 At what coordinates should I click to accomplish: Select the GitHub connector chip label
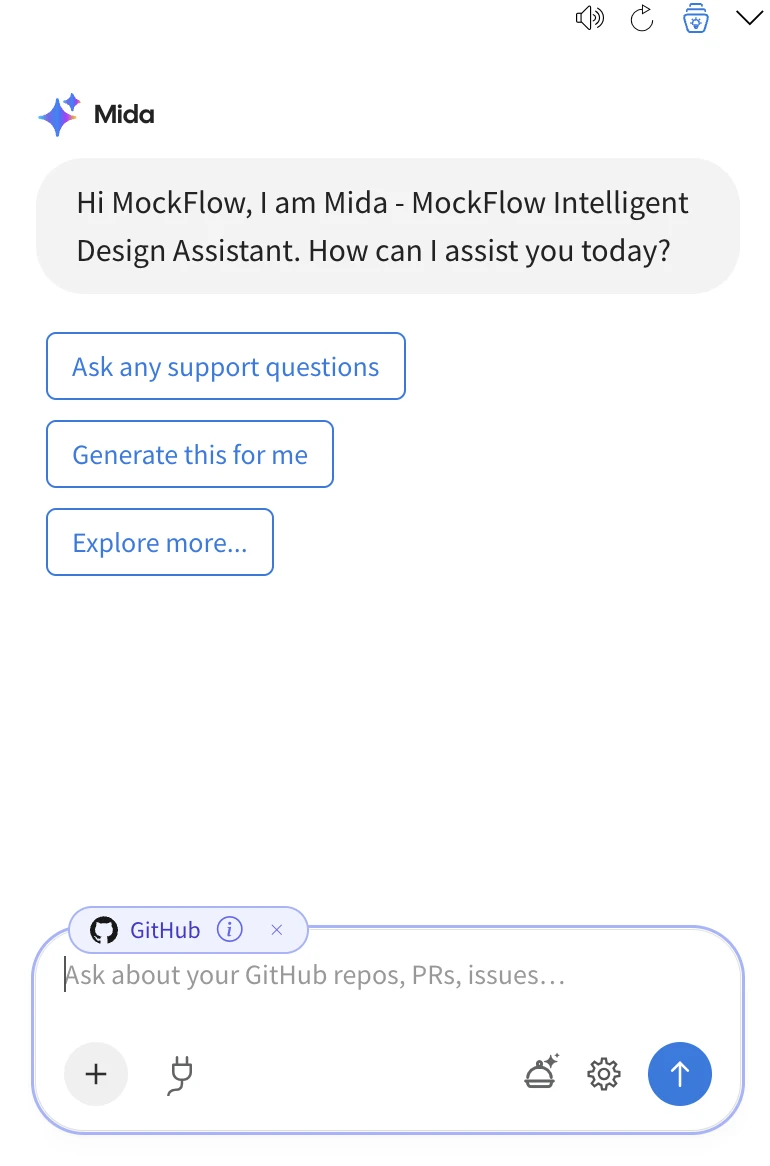click(165, 930)
